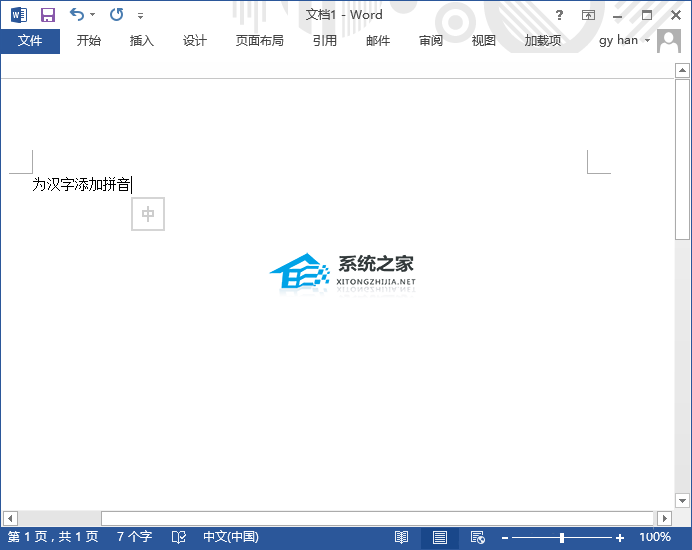Click the 中 input method indicator
This screenshot has height=550, width=692.
click(x=148, y=214)
